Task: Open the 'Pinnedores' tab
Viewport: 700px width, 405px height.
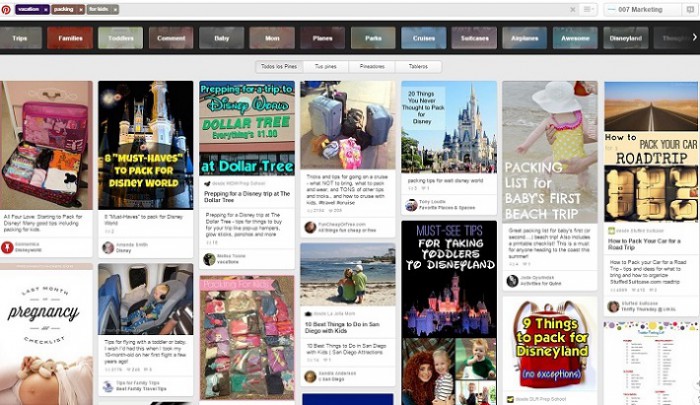Action: tap(372, 66)
